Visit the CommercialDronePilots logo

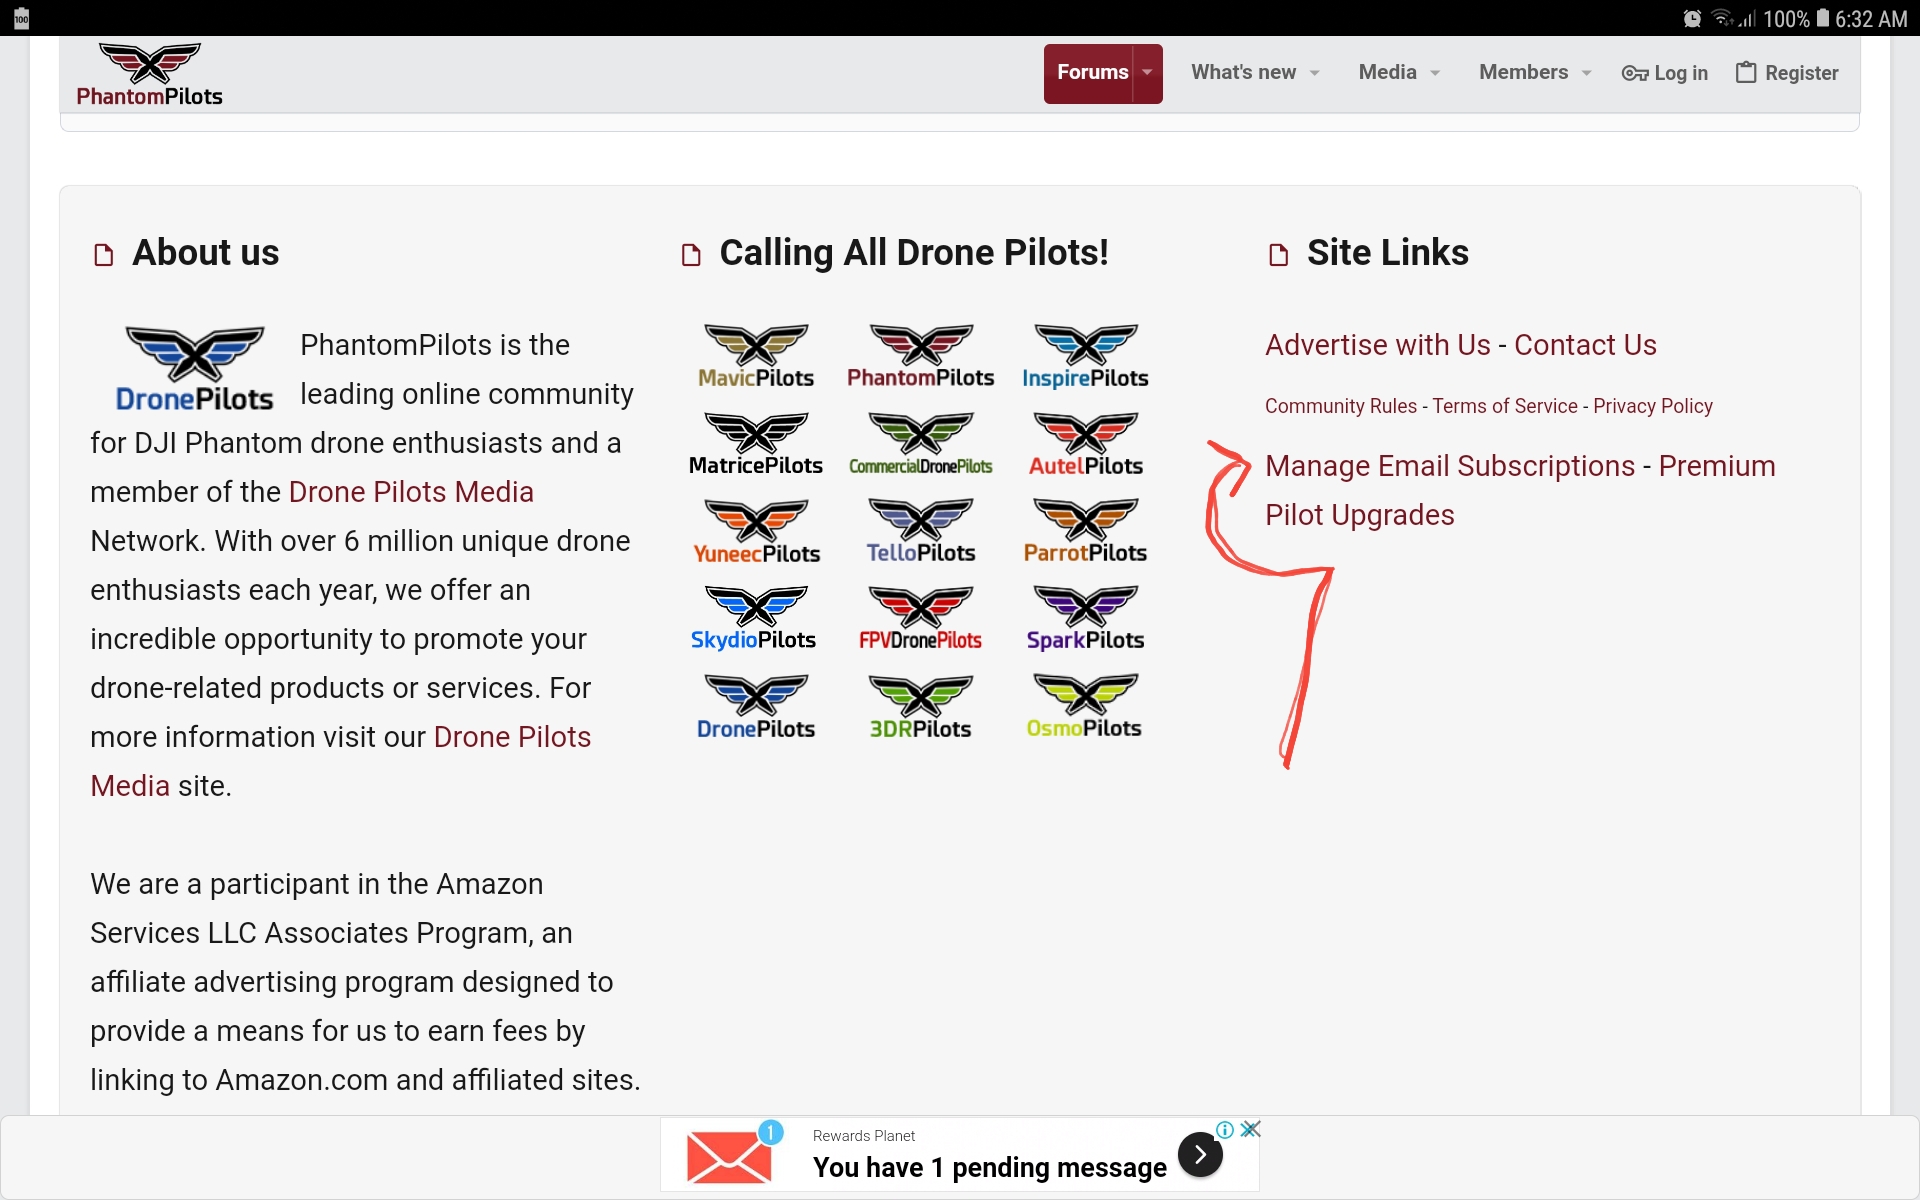pos(920,444)
